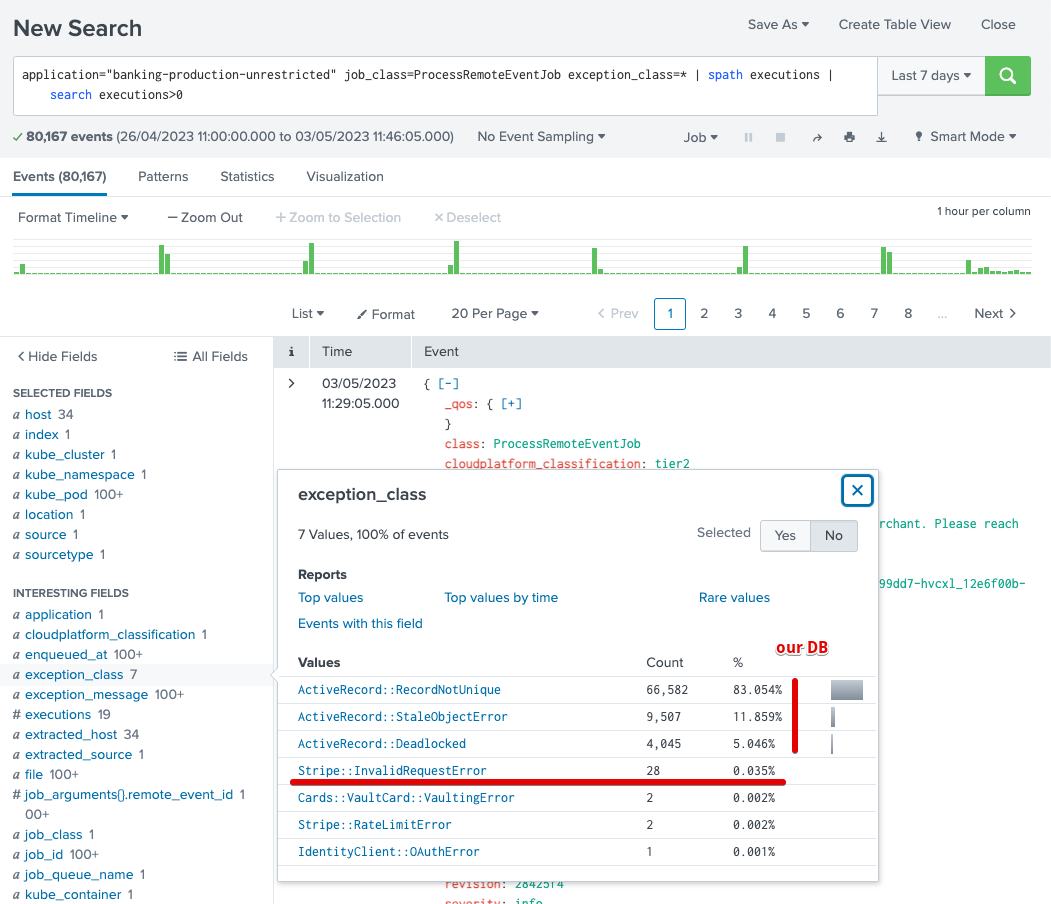Open the Last 7 days time range picker
This screenshot has height=904, width=1051.
[930, 75]
